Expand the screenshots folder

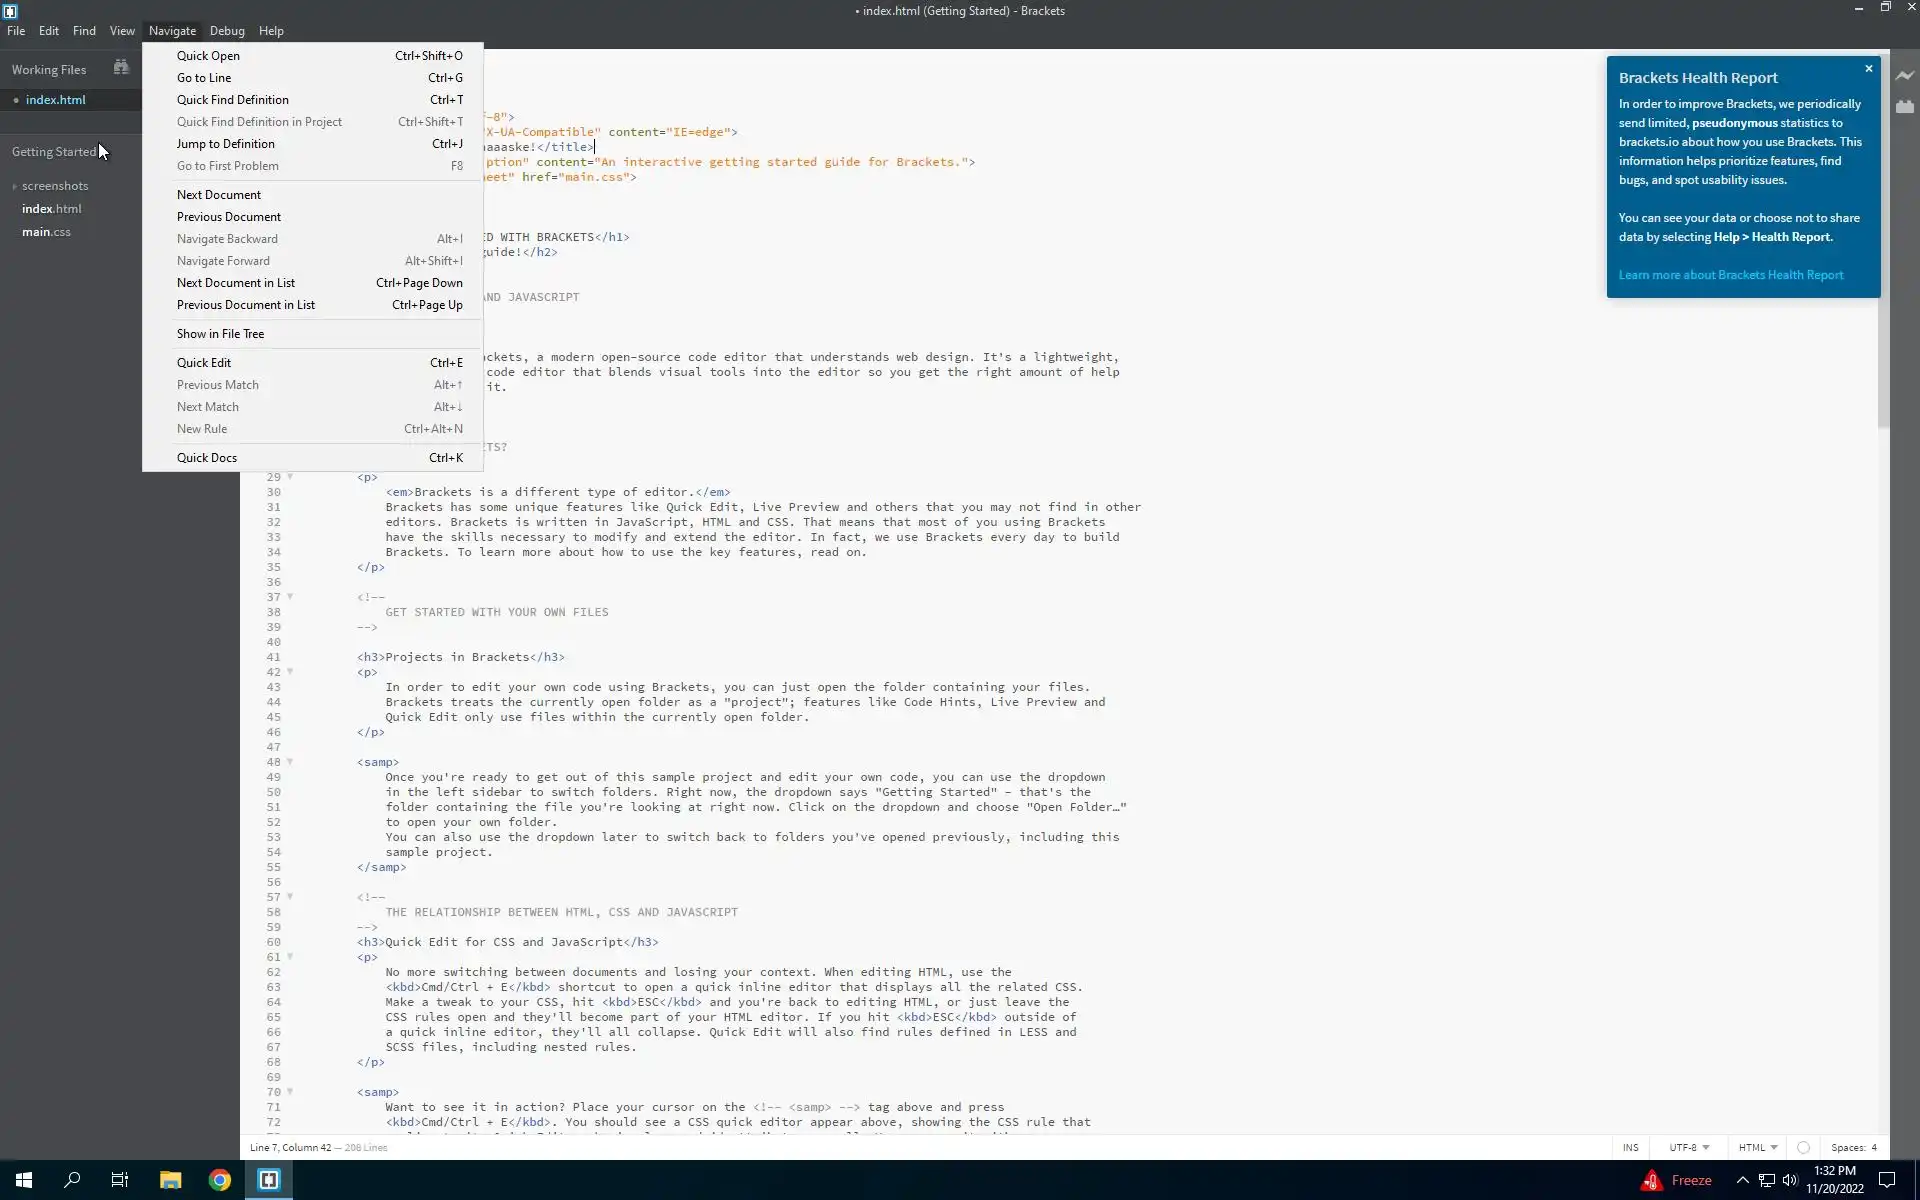54,186
